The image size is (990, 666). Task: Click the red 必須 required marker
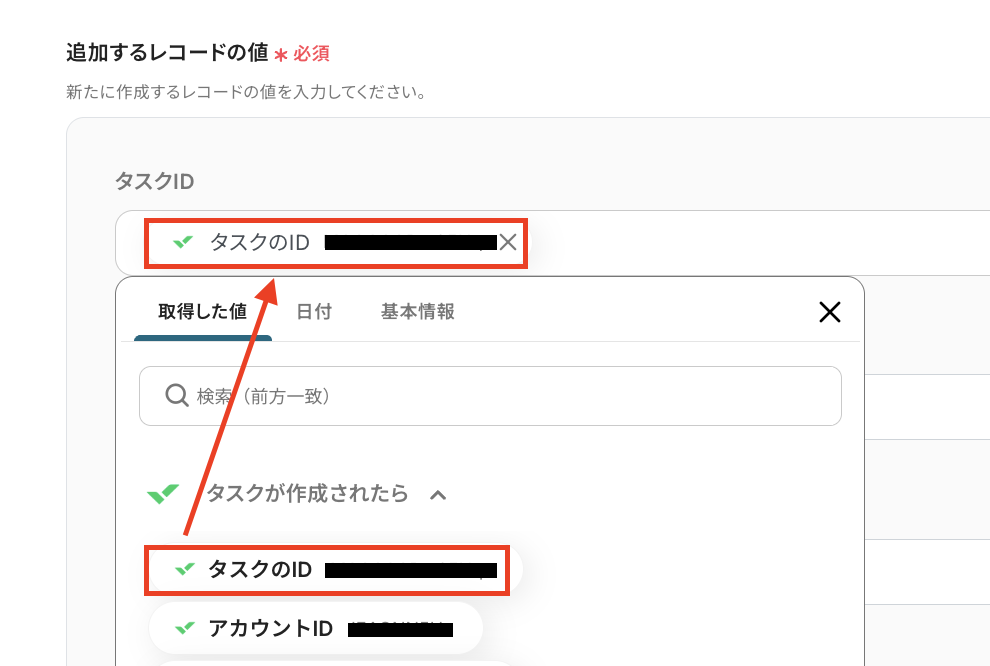(x=311, y=53)
